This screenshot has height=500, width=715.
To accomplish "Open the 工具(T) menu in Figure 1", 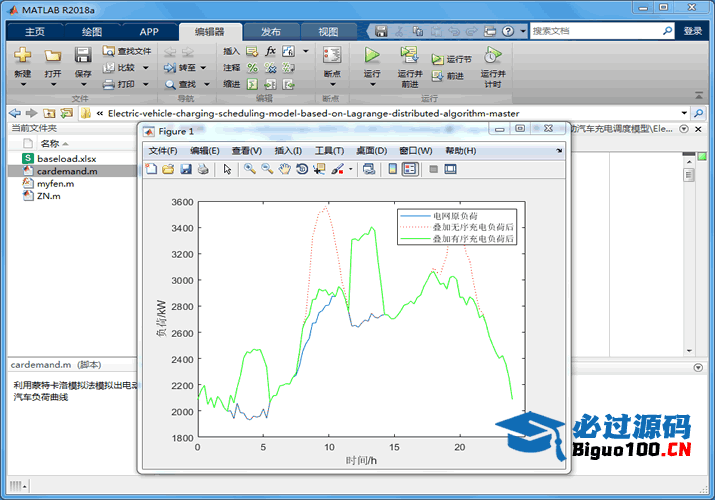I will [329, 150].
